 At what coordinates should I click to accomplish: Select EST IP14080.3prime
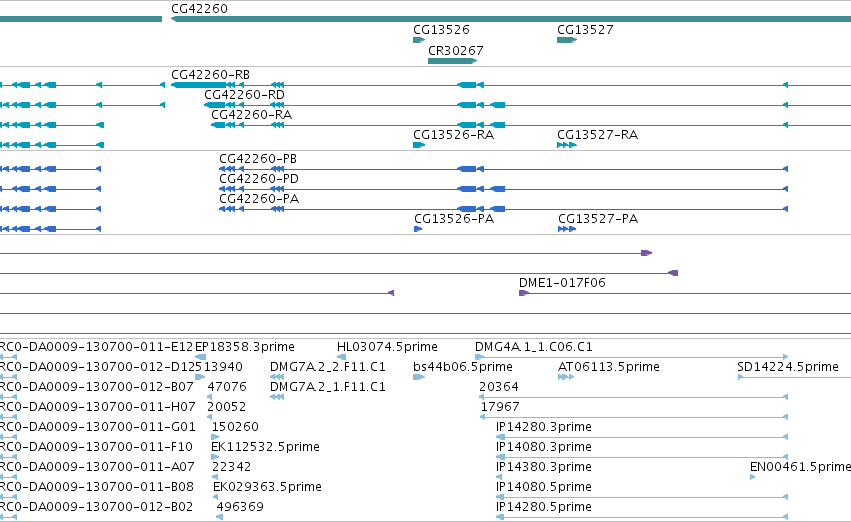point(543,447)
